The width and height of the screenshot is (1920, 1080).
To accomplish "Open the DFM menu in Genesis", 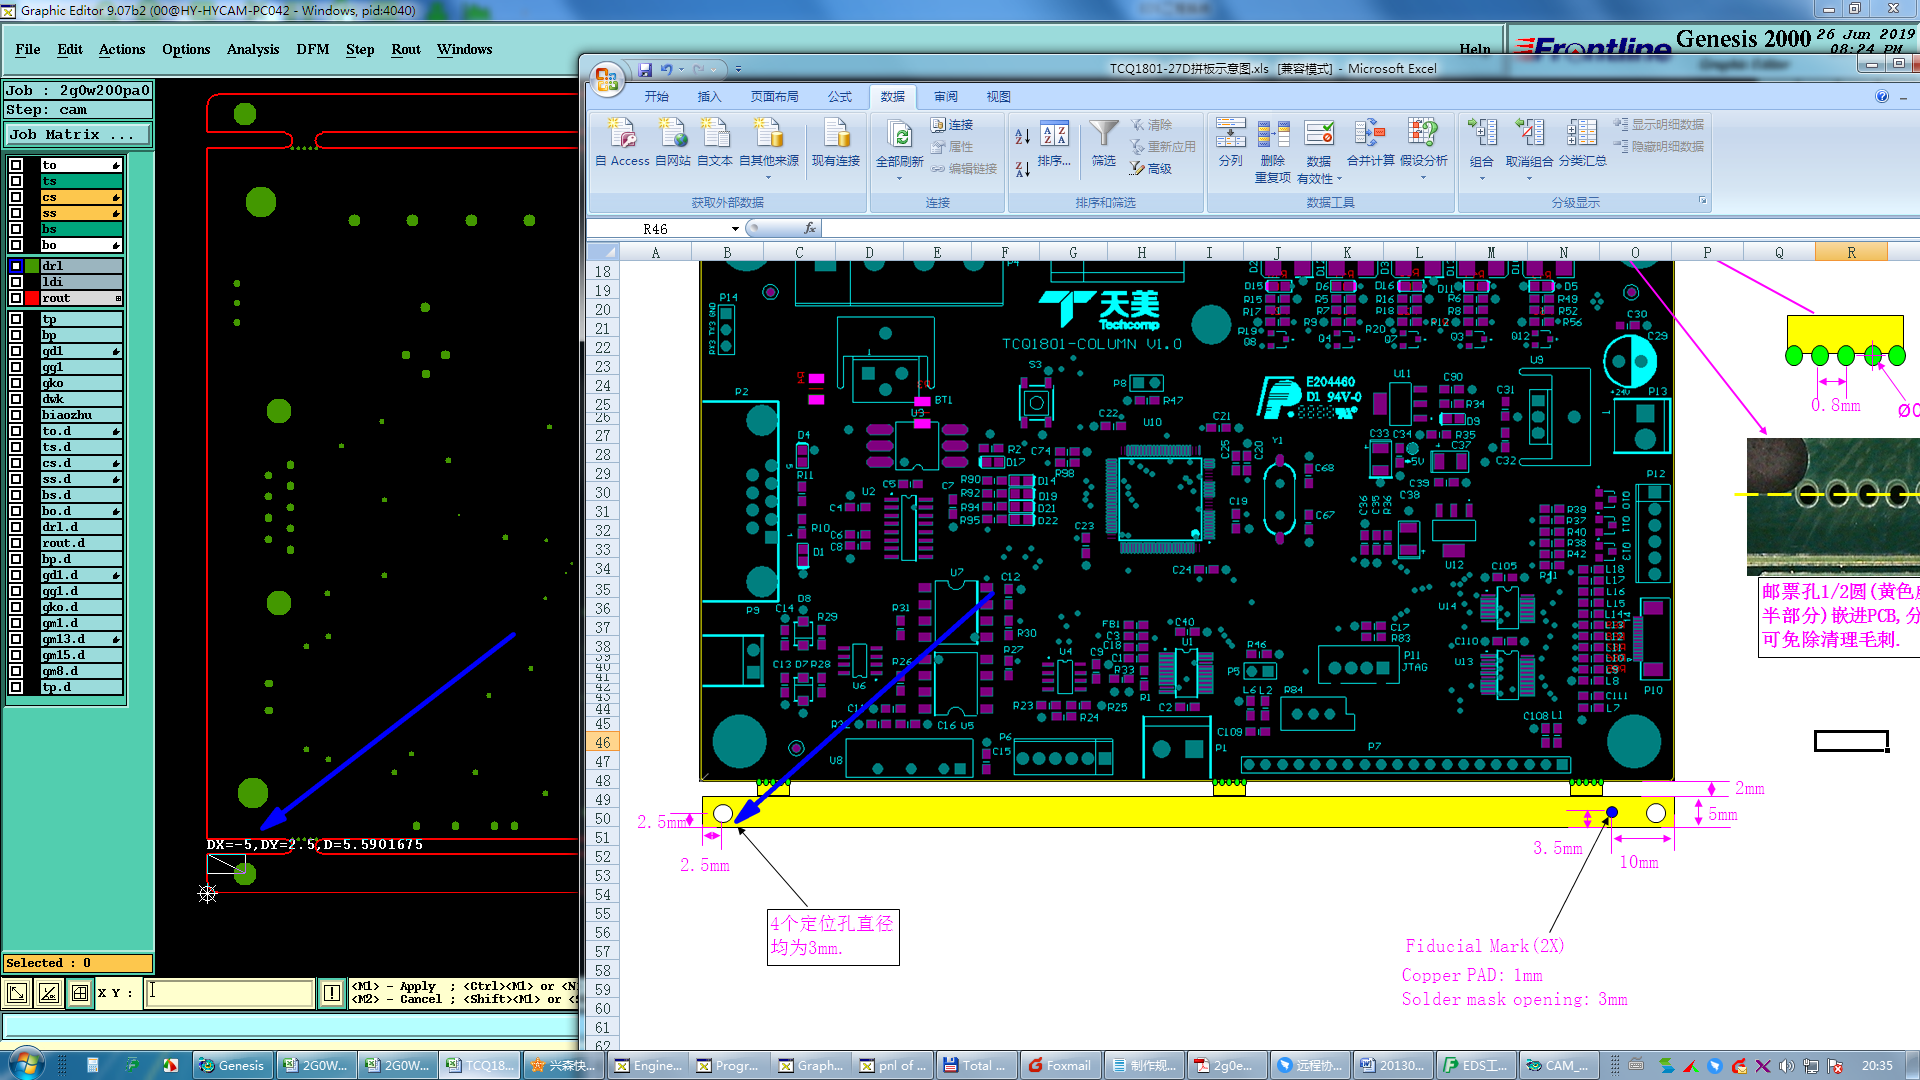I will (312, 49).
